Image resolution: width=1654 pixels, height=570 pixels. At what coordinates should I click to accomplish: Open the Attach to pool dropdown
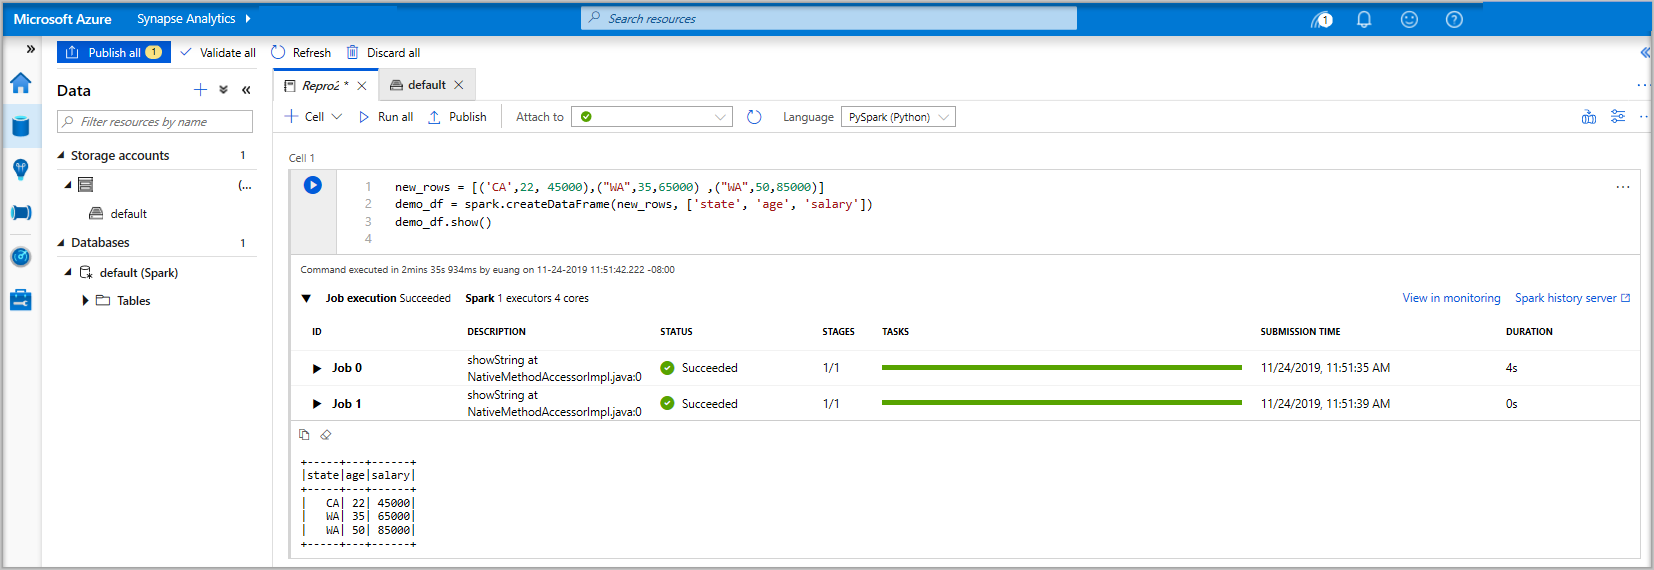(x=652, y=117)
